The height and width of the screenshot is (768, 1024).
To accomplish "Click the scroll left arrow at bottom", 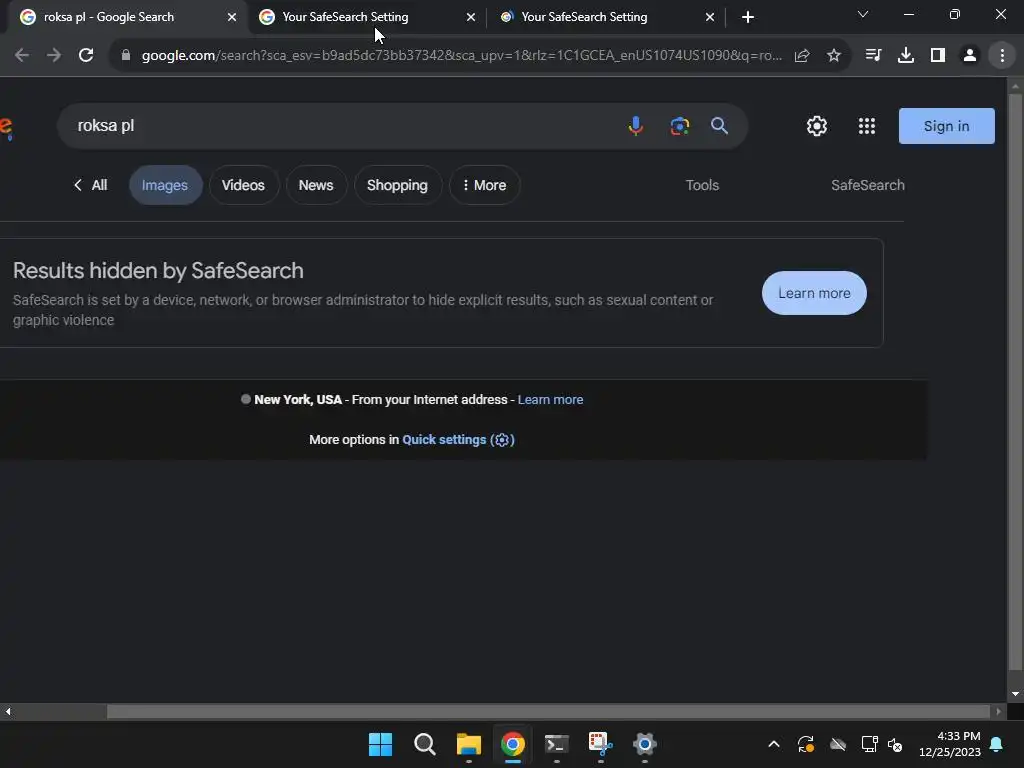I will click(x=8, y=711).
